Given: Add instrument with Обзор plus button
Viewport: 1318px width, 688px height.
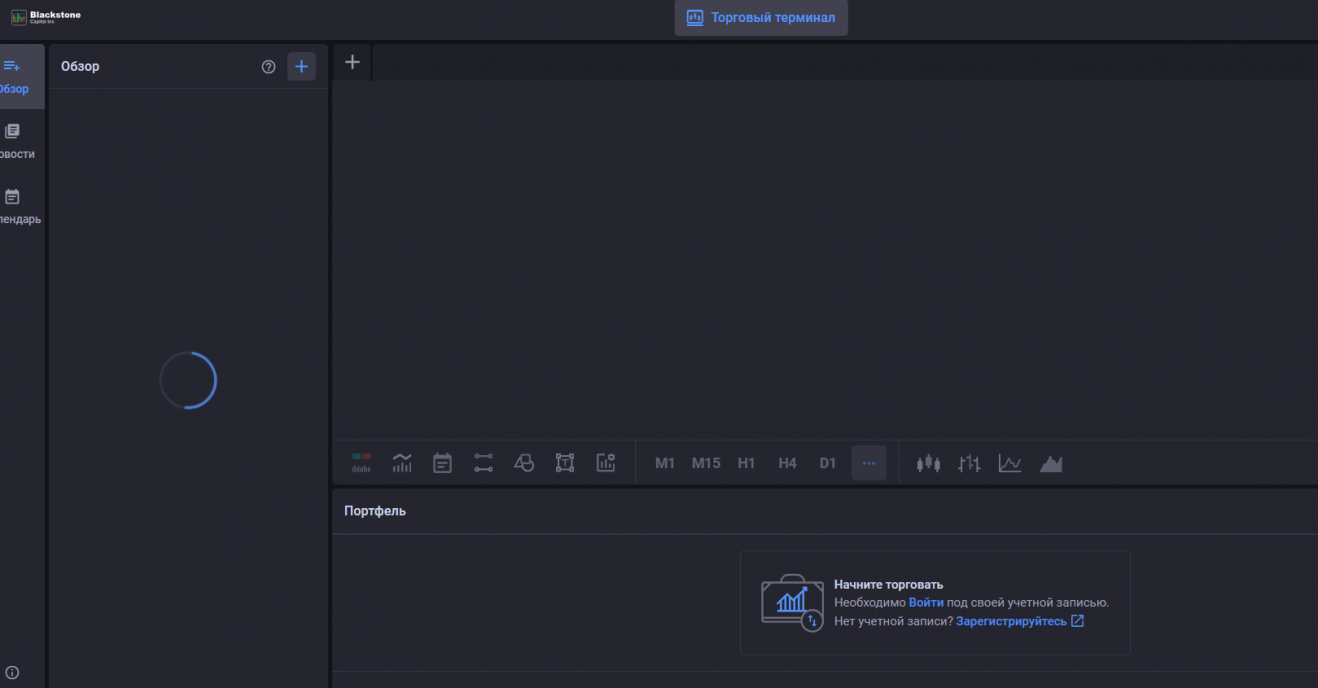Looking at the screenshot, I should [x=301, y=67].
